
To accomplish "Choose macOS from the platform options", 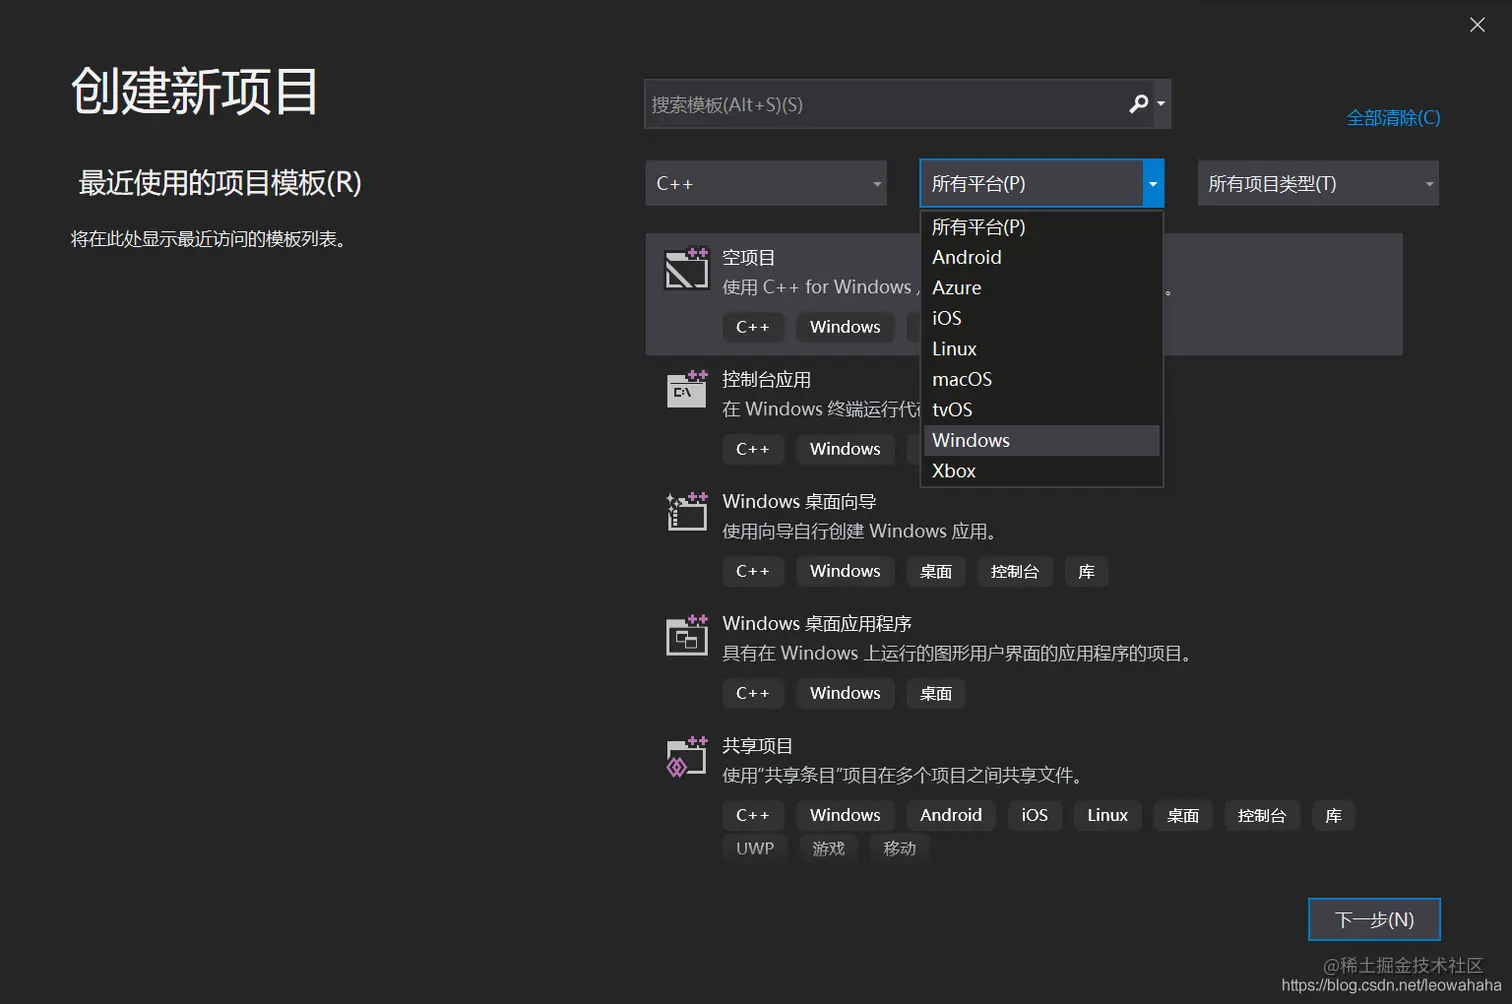I will (961, 379).
